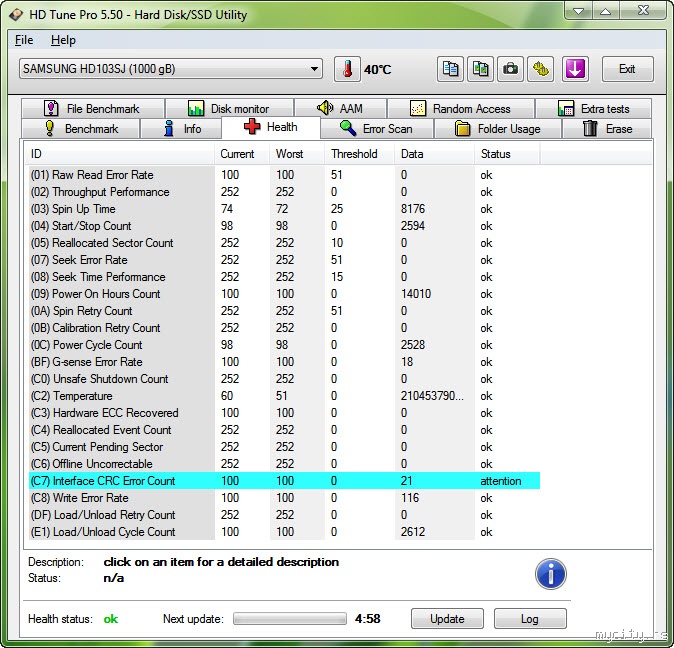Open the File menu
The height and width of the screenshot is (648, 674).
[x=24, y=40]
